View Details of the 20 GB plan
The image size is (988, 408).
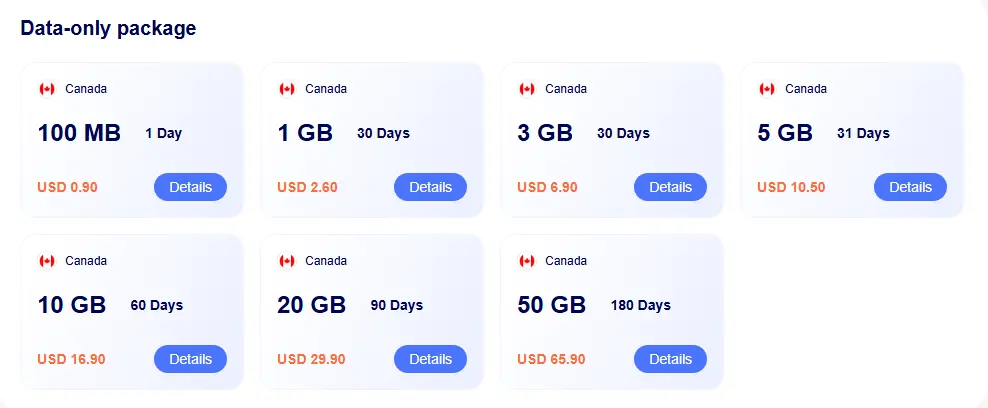430,359
